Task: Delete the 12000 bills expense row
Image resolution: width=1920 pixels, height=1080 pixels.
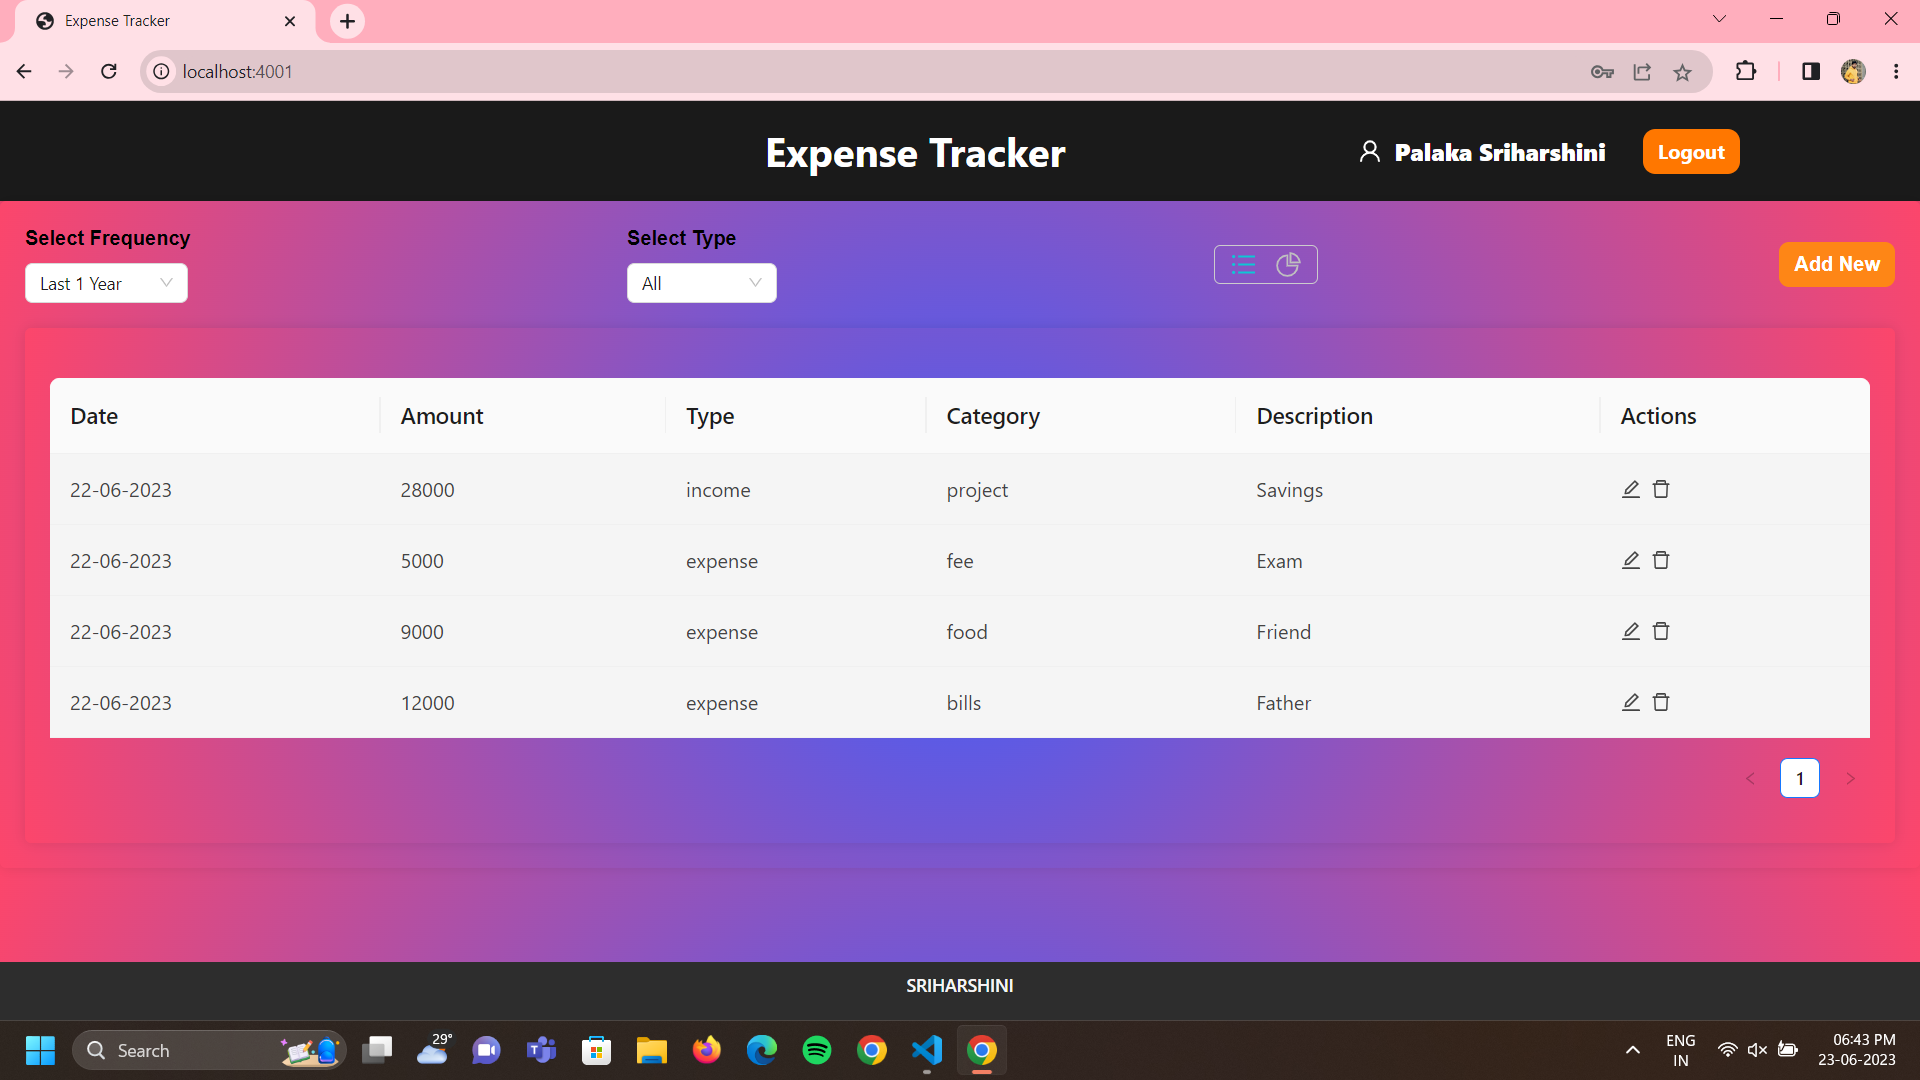Action: point(1661,702)
